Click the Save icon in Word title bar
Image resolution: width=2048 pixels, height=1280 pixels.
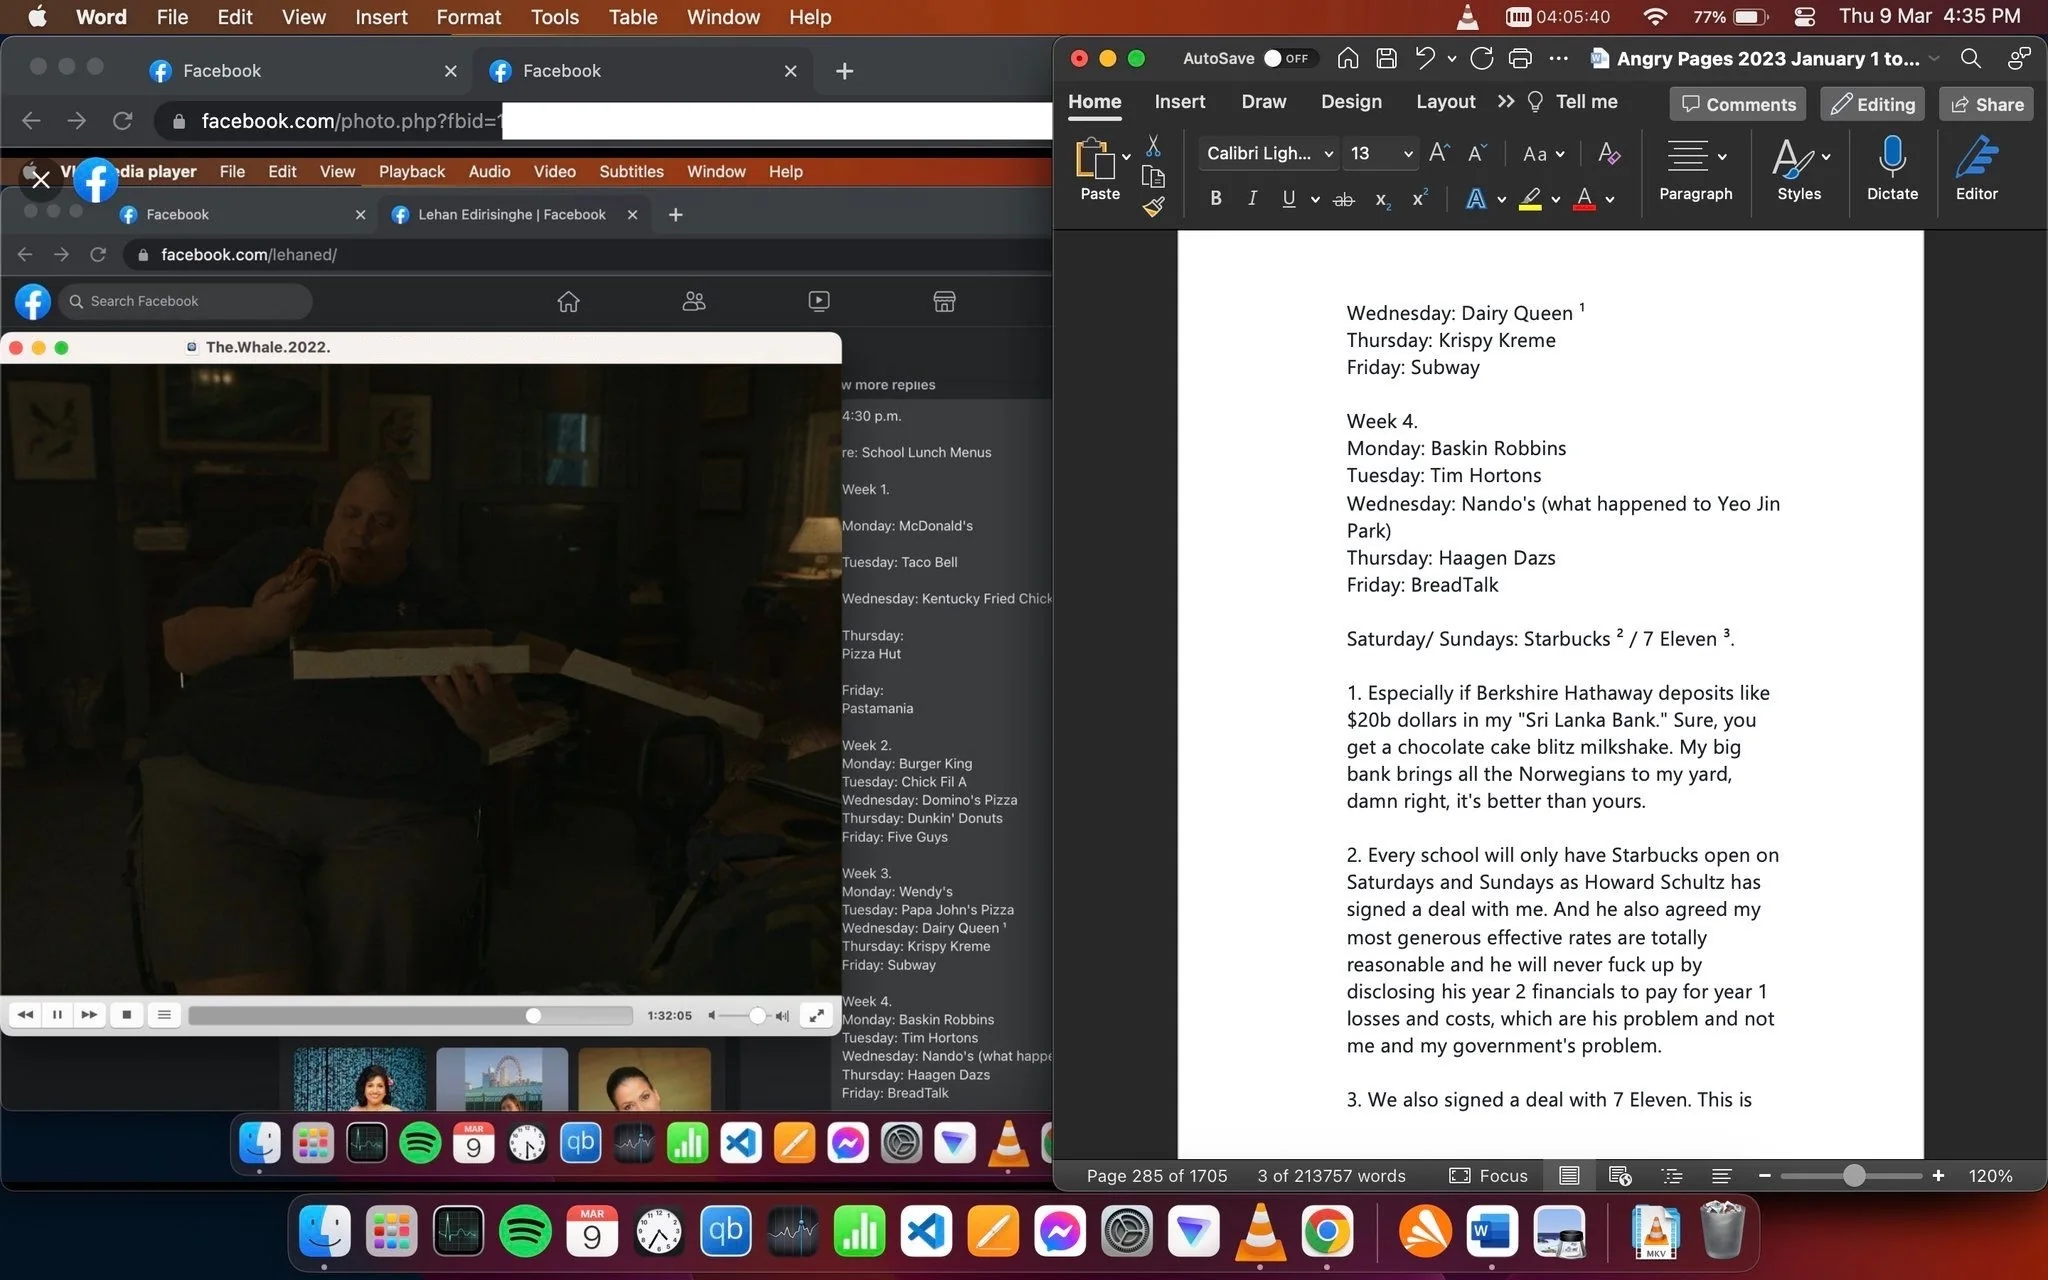(1386, 58)
